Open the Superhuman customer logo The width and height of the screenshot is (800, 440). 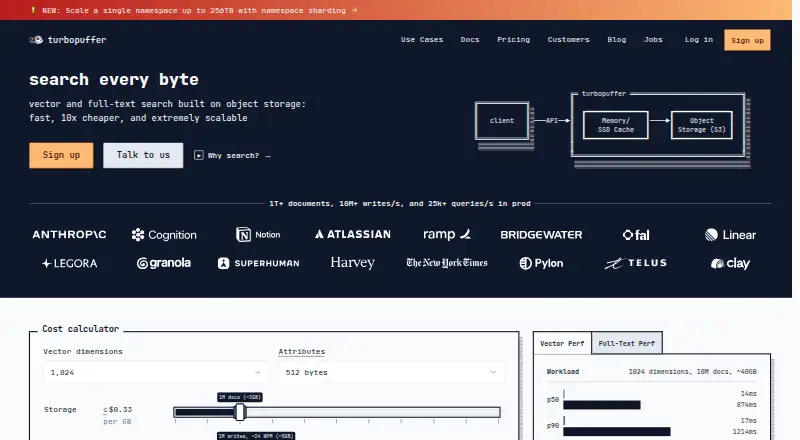click(x=258, y=263)
